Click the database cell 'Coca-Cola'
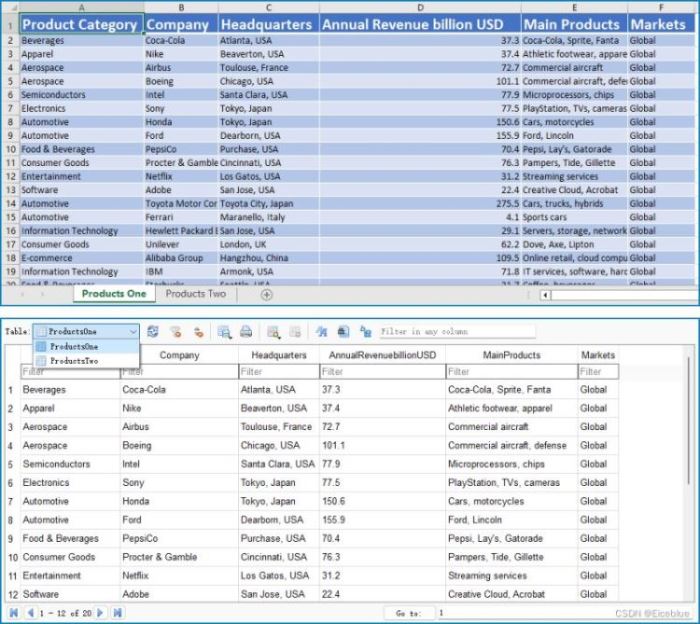Screen dimensions: 700x624 (x=179, y=390)
